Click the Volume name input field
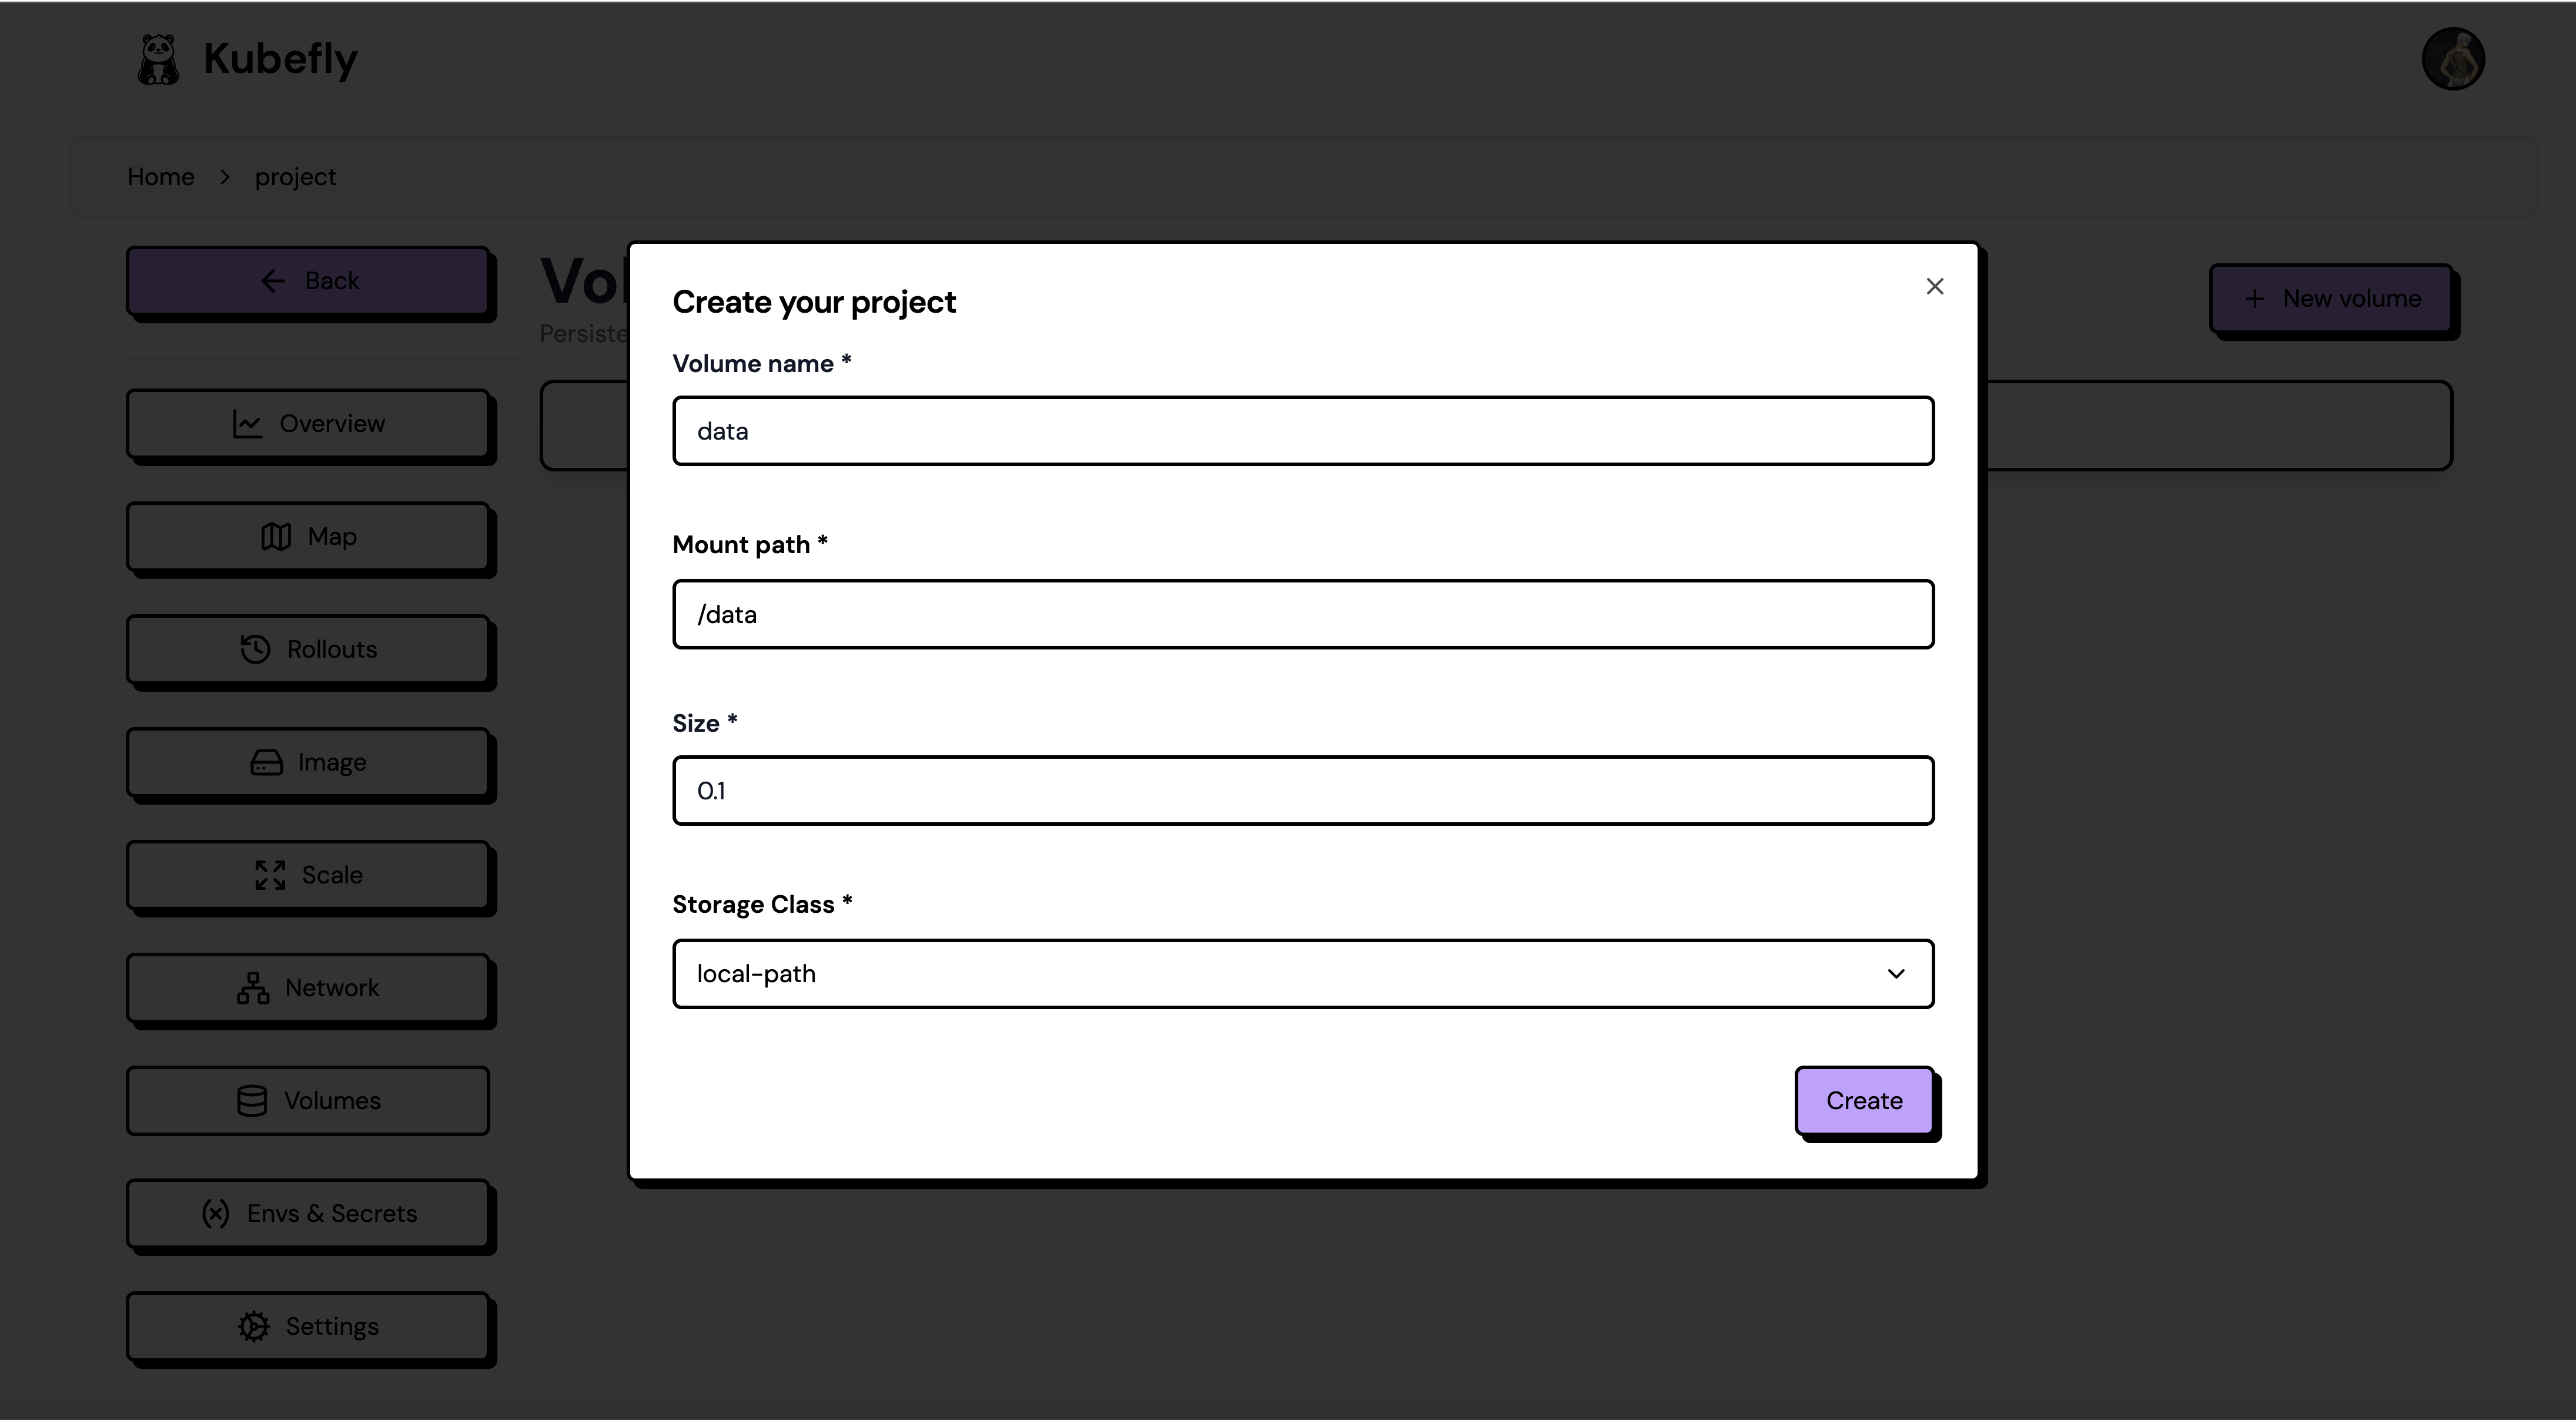Image resolution: width=2576 pixels, height=1420 pixels. point(1302,431)
